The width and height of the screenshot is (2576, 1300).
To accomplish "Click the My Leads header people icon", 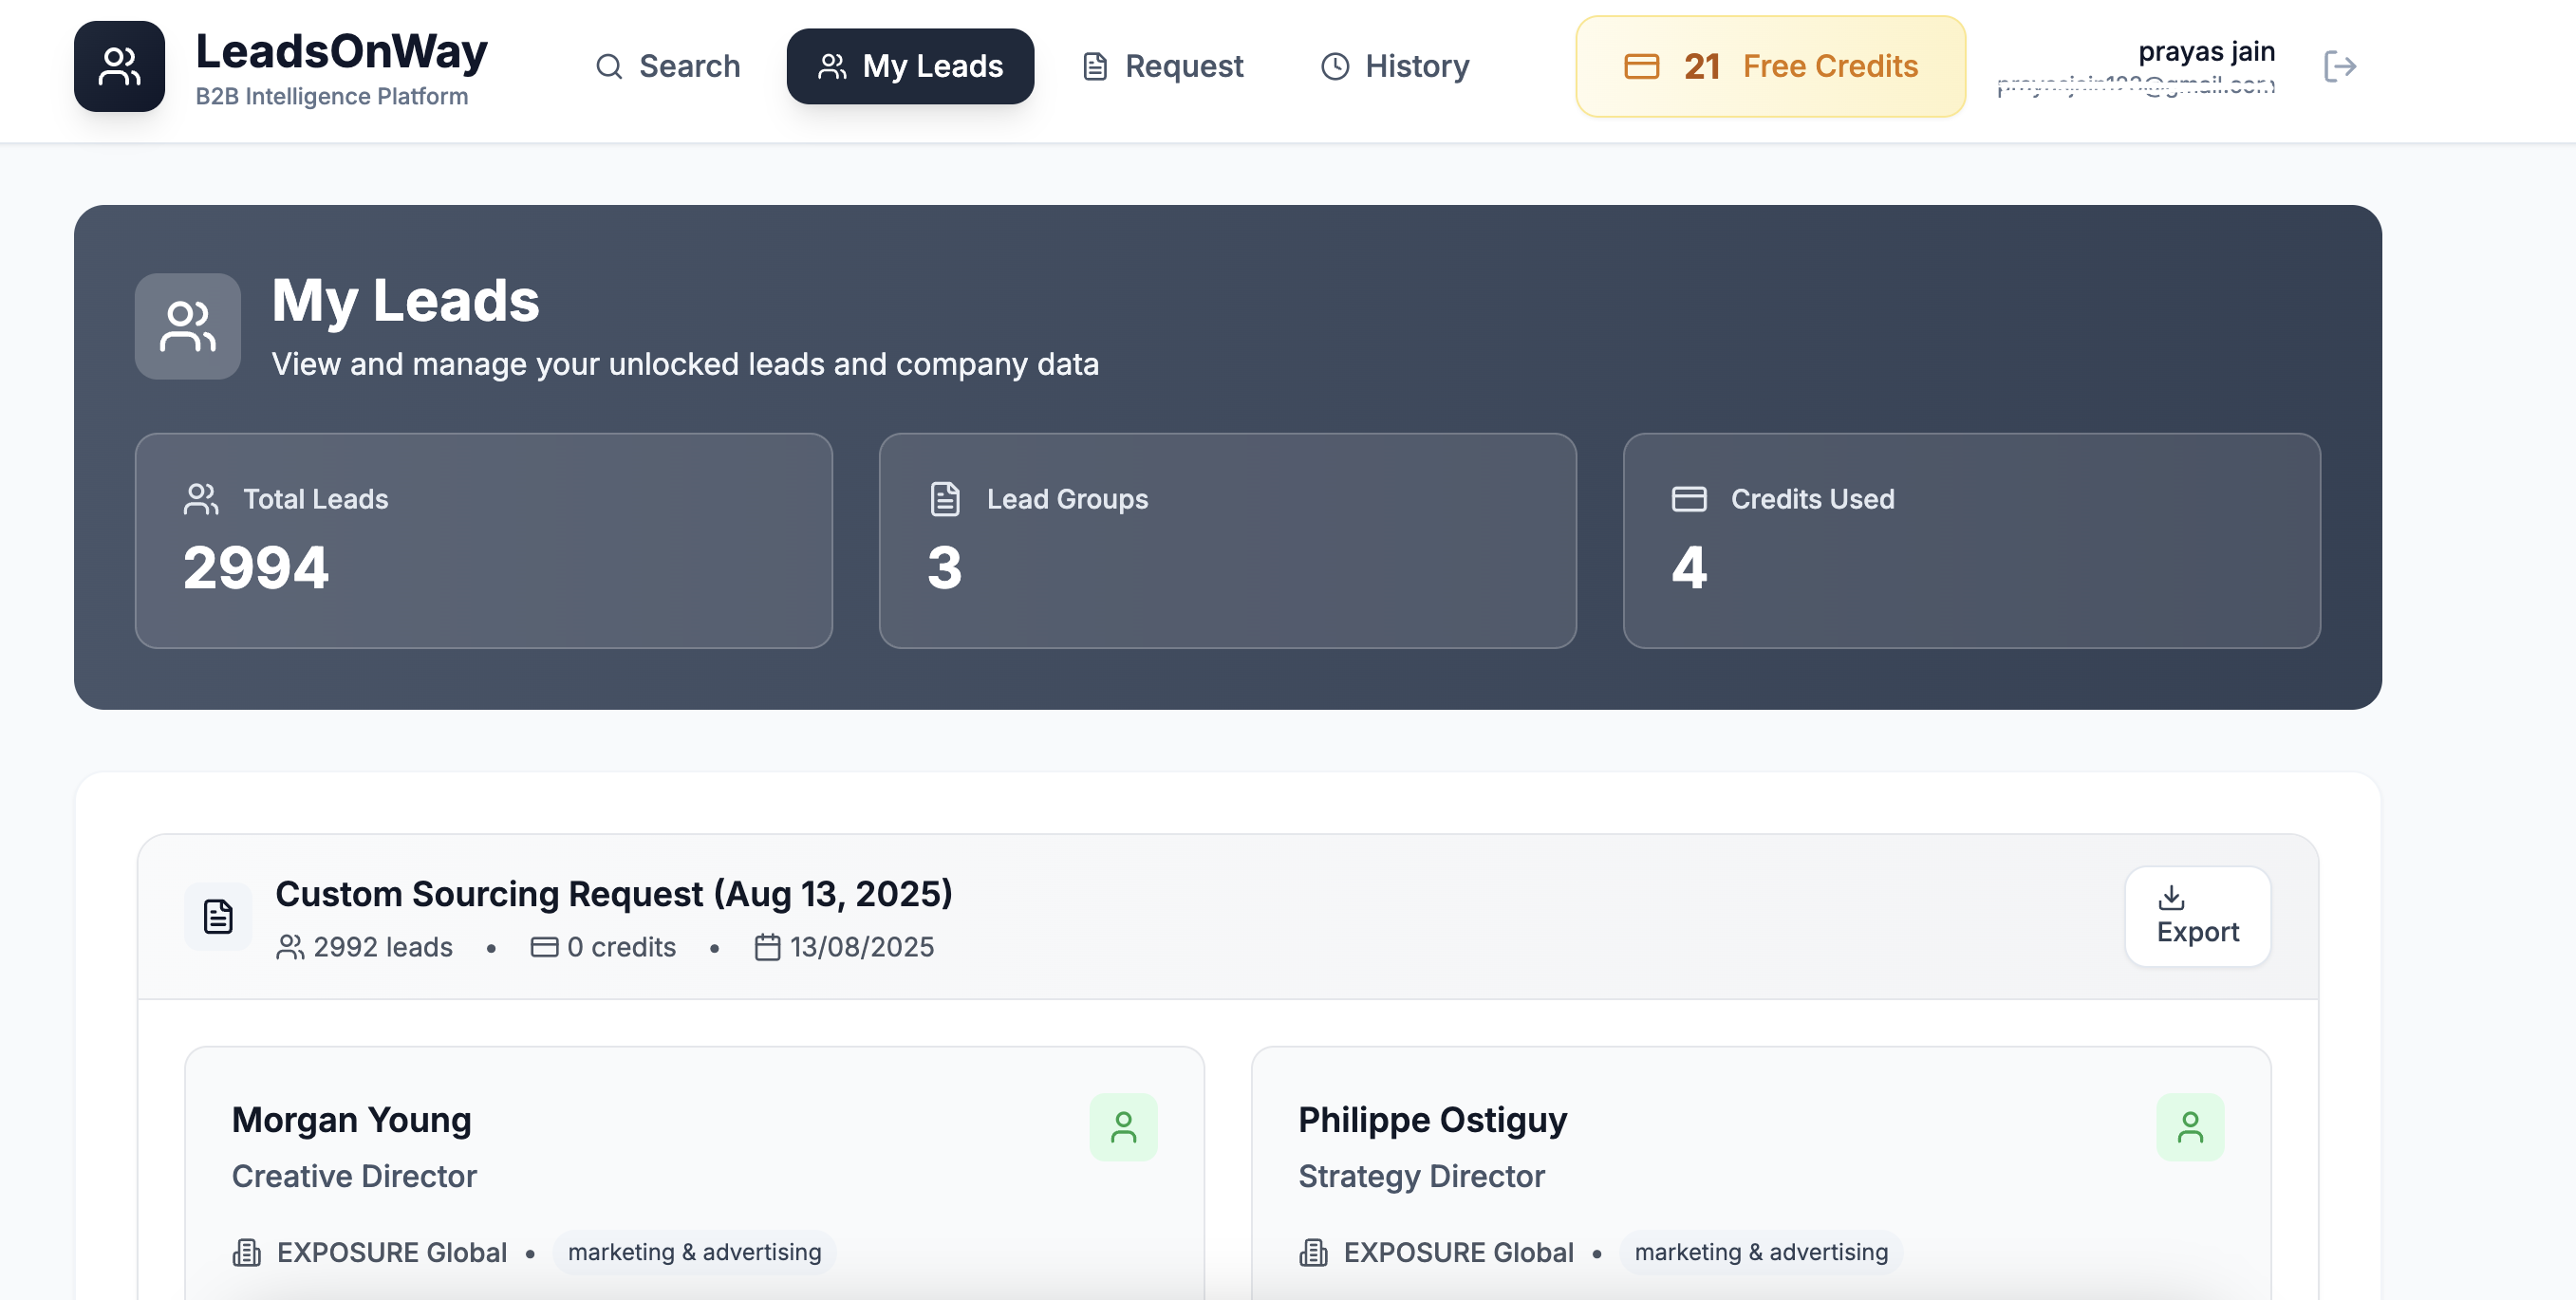I will point(188,326).
